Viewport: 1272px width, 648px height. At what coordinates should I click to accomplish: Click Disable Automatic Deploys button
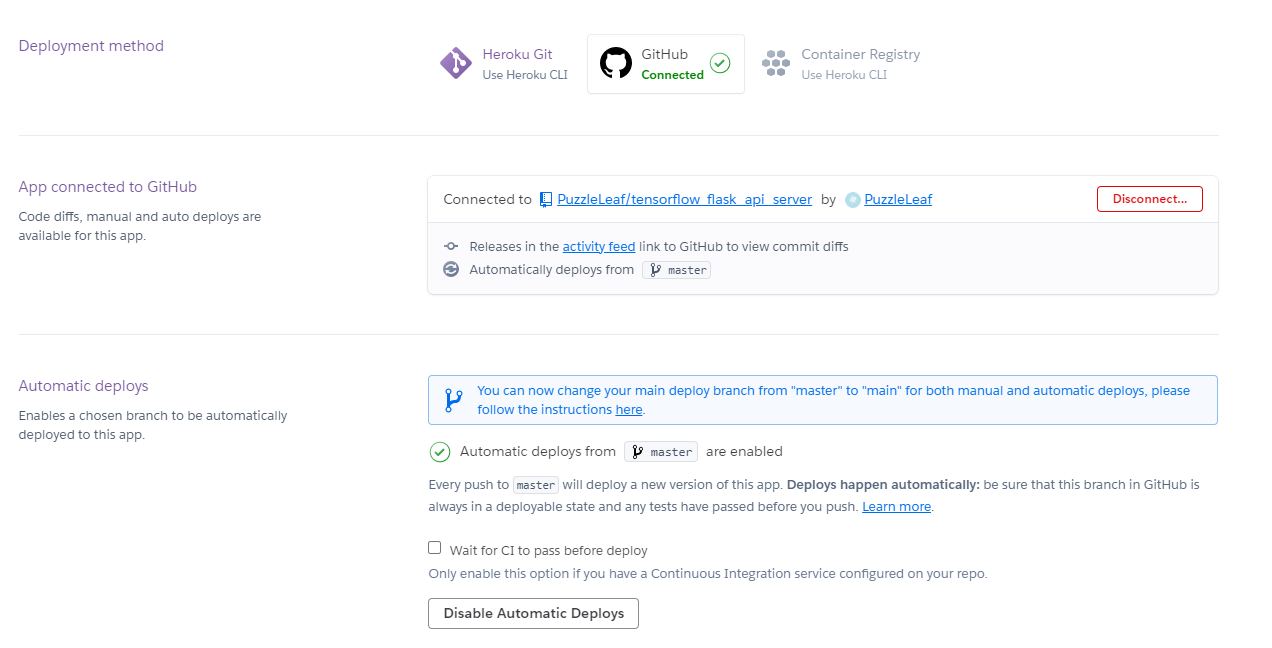click(x=533, y=613)
